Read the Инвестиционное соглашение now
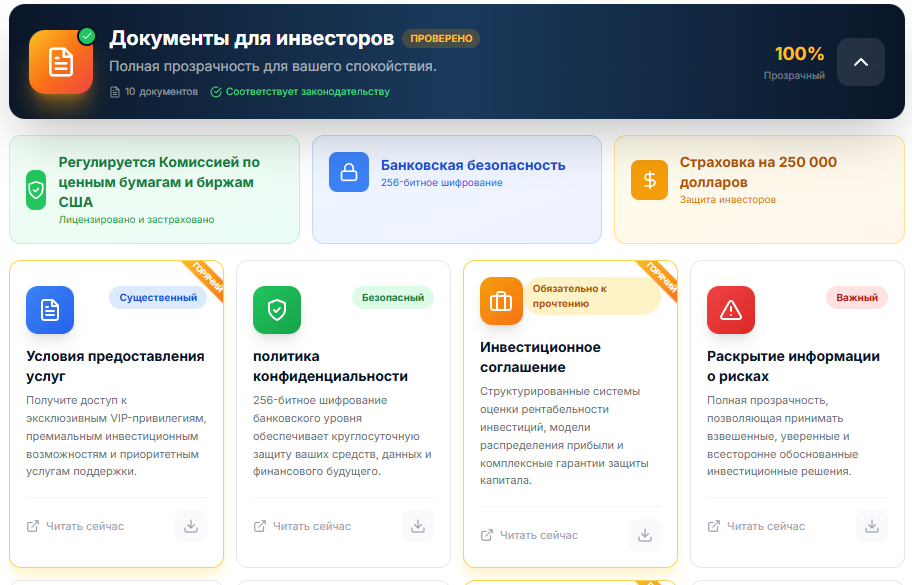Screen dimensions: 912x585 coord(530,535)
